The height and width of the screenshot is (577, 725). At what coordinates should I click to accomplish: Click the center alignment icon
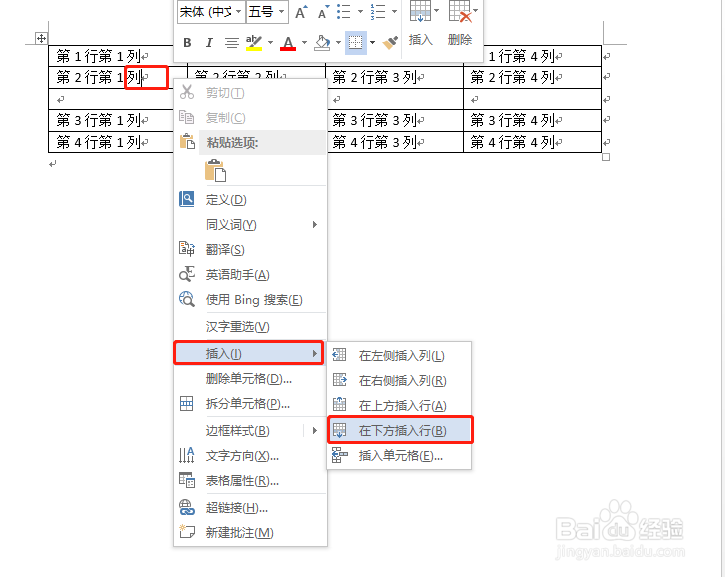point(232,43)
